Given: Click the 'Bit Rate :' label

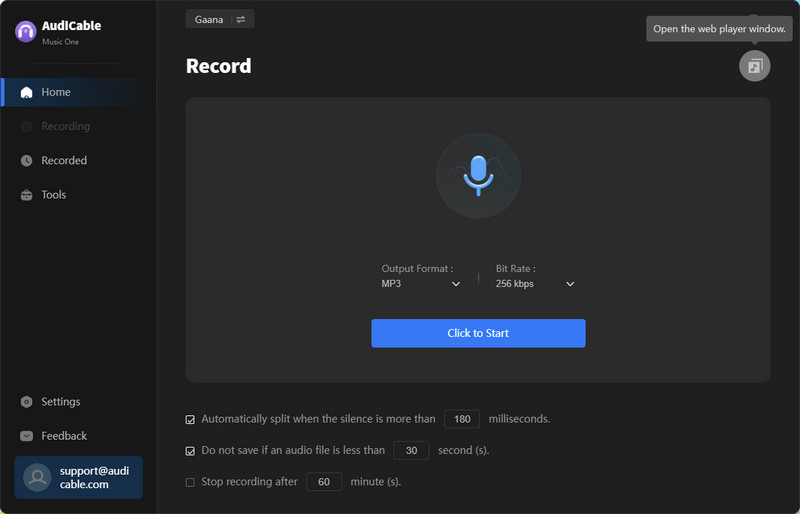Looking at the screenshot, I should click(515, 268).
